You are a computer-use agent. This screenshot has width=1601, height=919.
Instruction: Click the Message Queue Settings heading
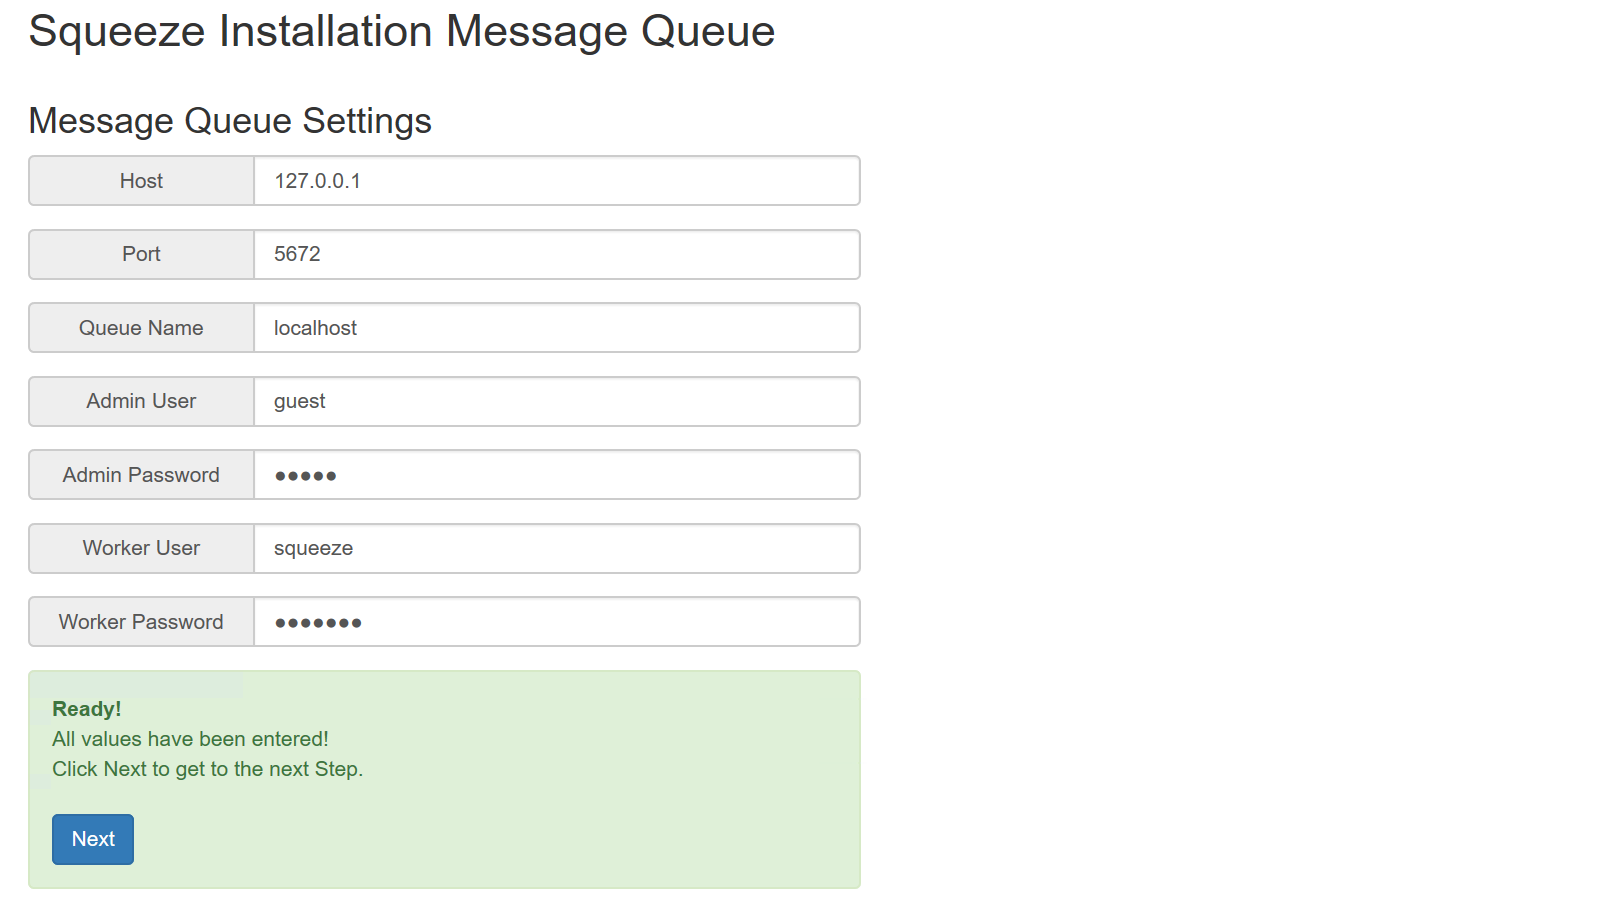[x=230, y=121]
